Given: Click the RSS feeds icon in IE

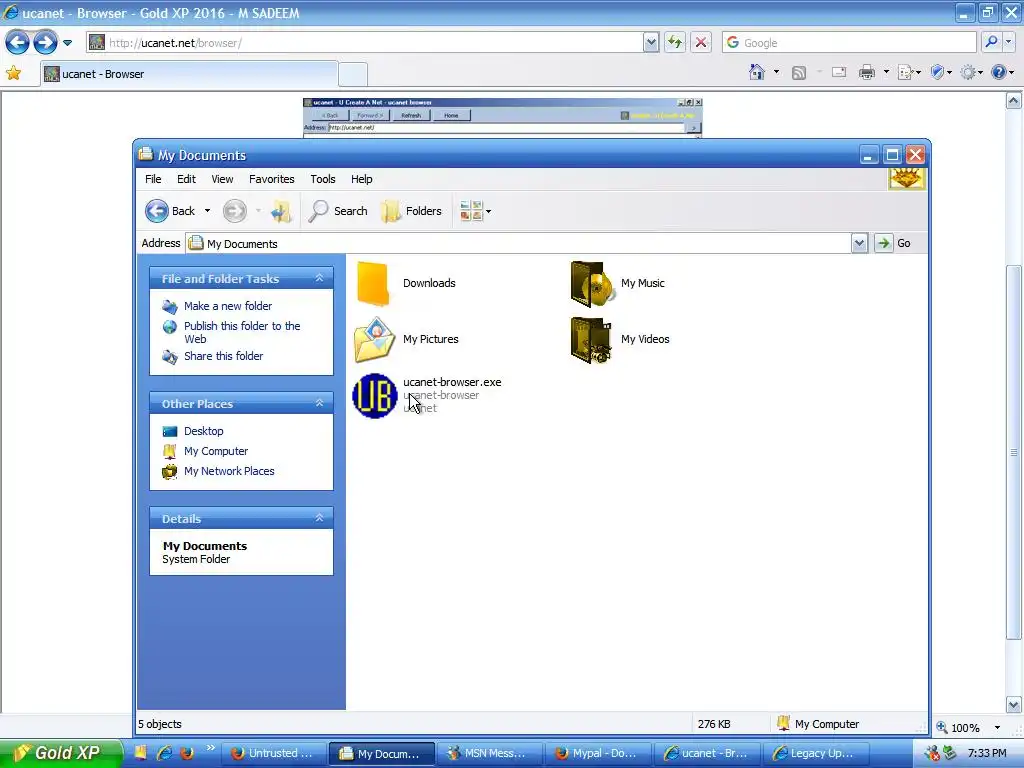Looking at the screenshot, I should pyautogui.click(x=799, y=73).
